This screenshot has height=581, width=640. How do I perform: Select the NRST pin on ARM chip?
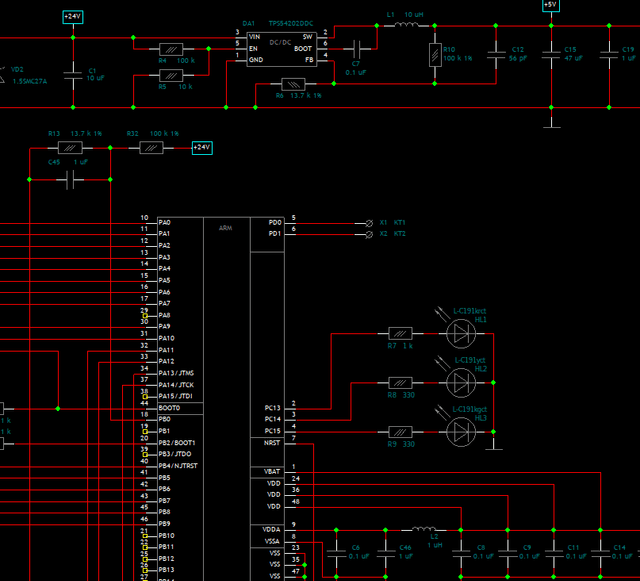272,440
